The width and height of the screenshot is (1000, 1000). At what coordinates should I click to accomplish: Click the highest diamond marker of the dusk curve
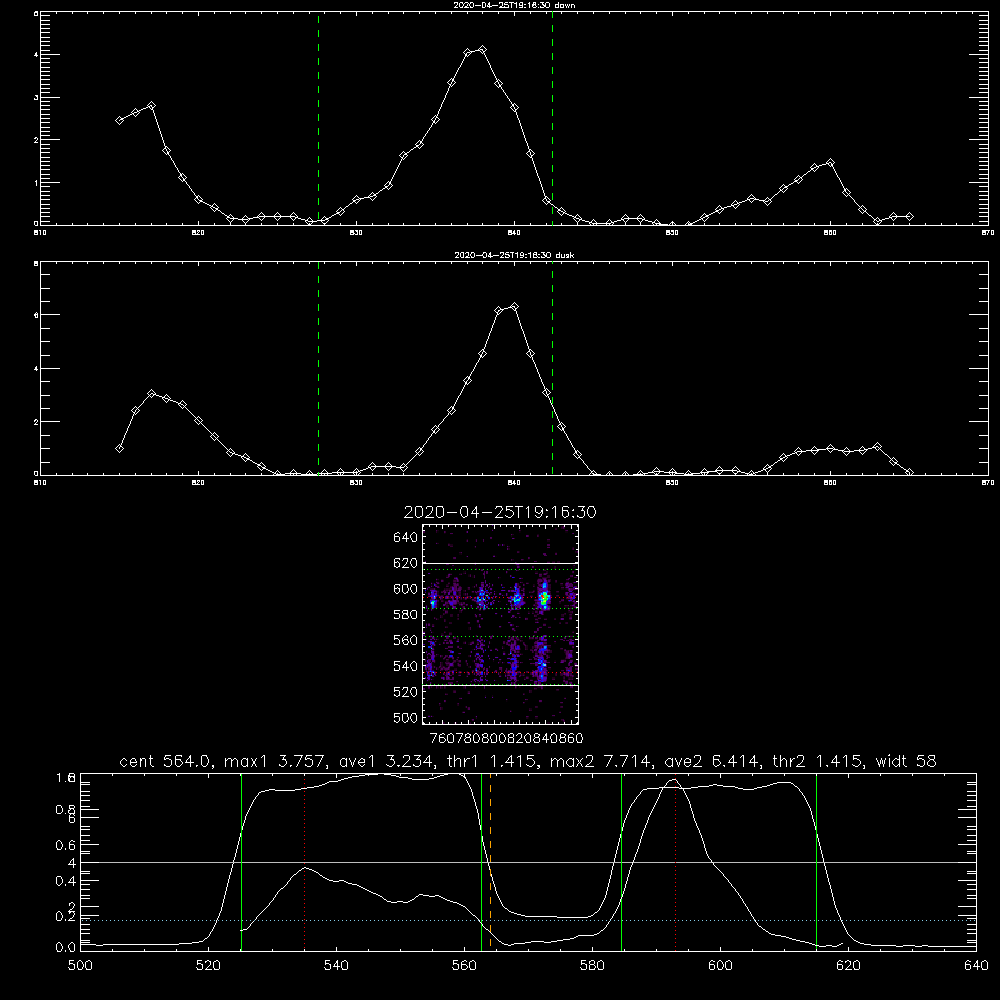[x=515, y=307]
